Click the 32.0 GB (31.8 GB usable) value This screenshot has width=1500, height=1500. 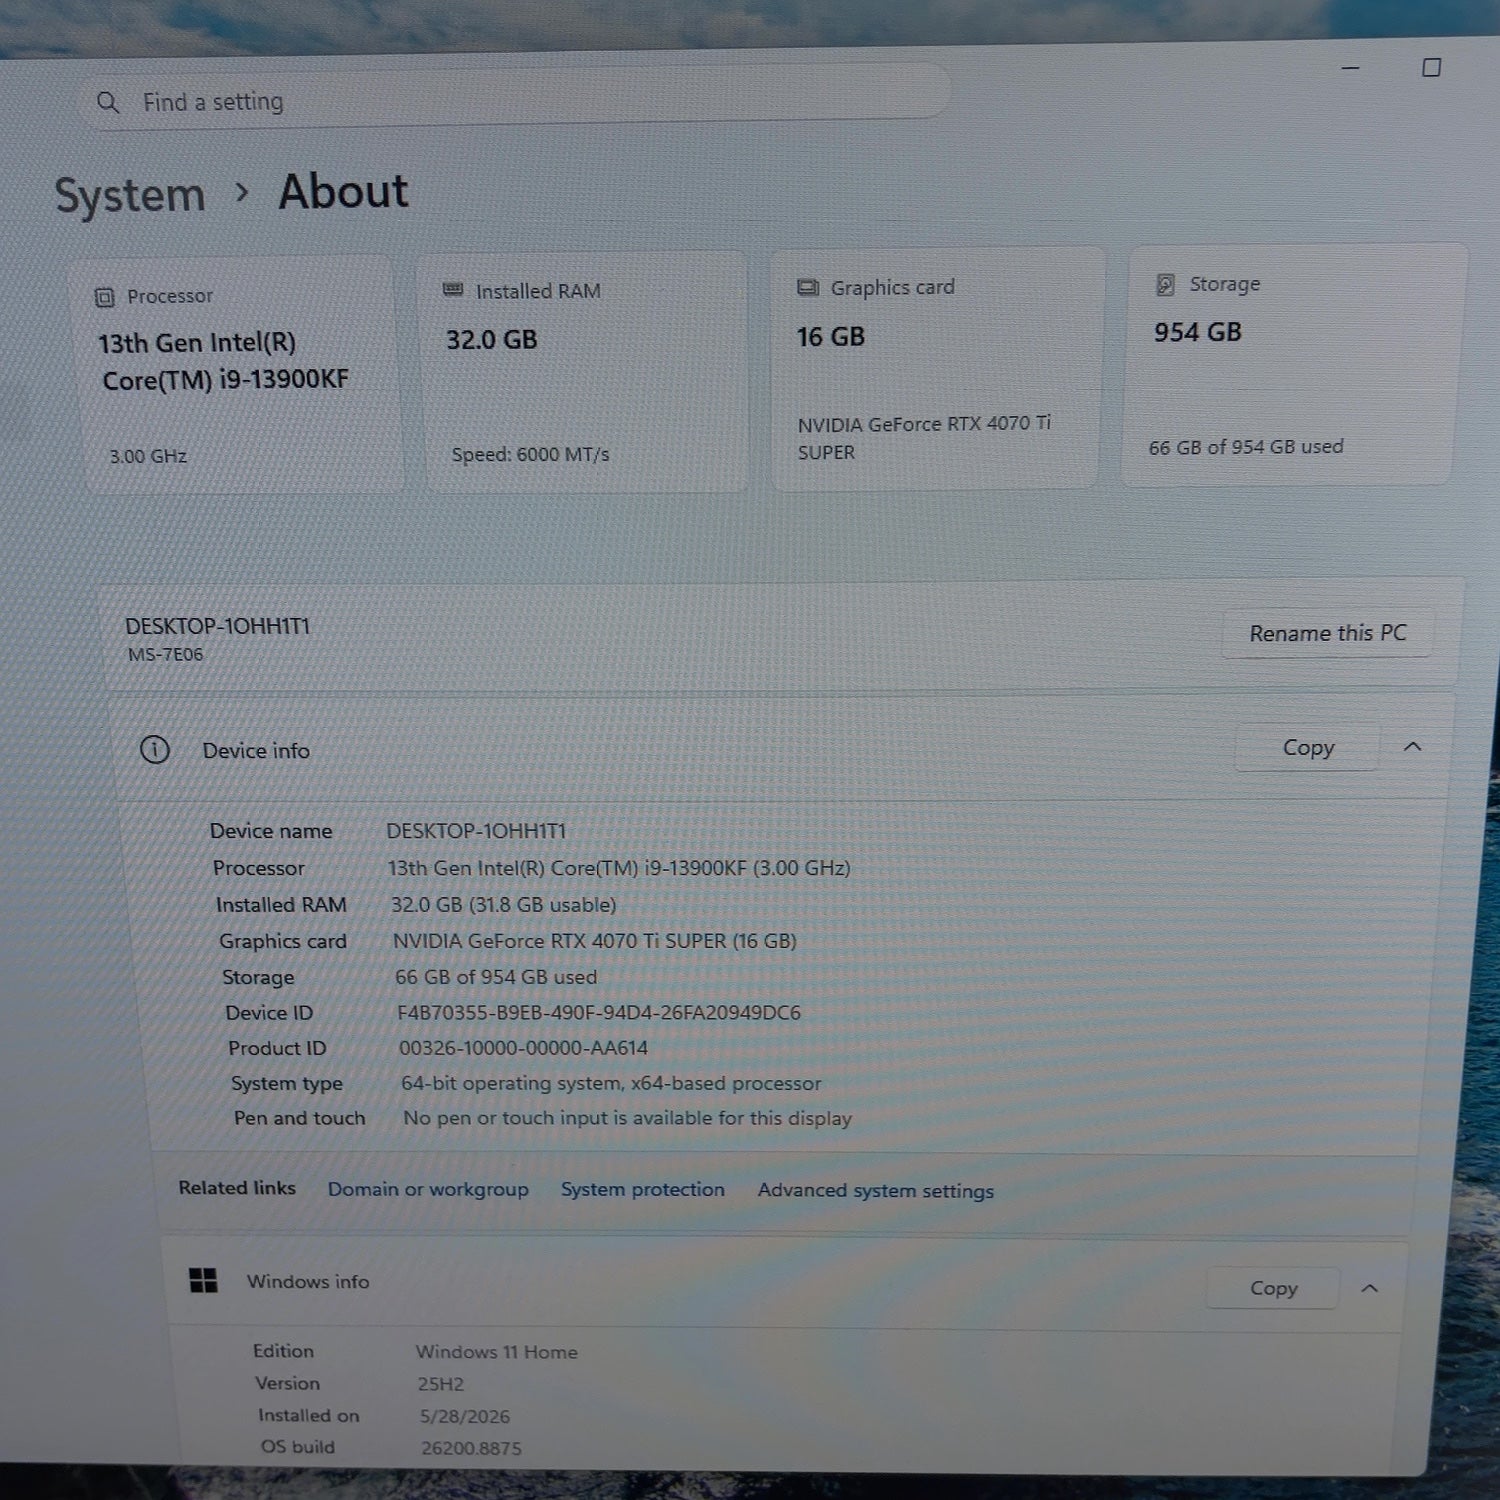pyautogui.click(x=503, y=905)
